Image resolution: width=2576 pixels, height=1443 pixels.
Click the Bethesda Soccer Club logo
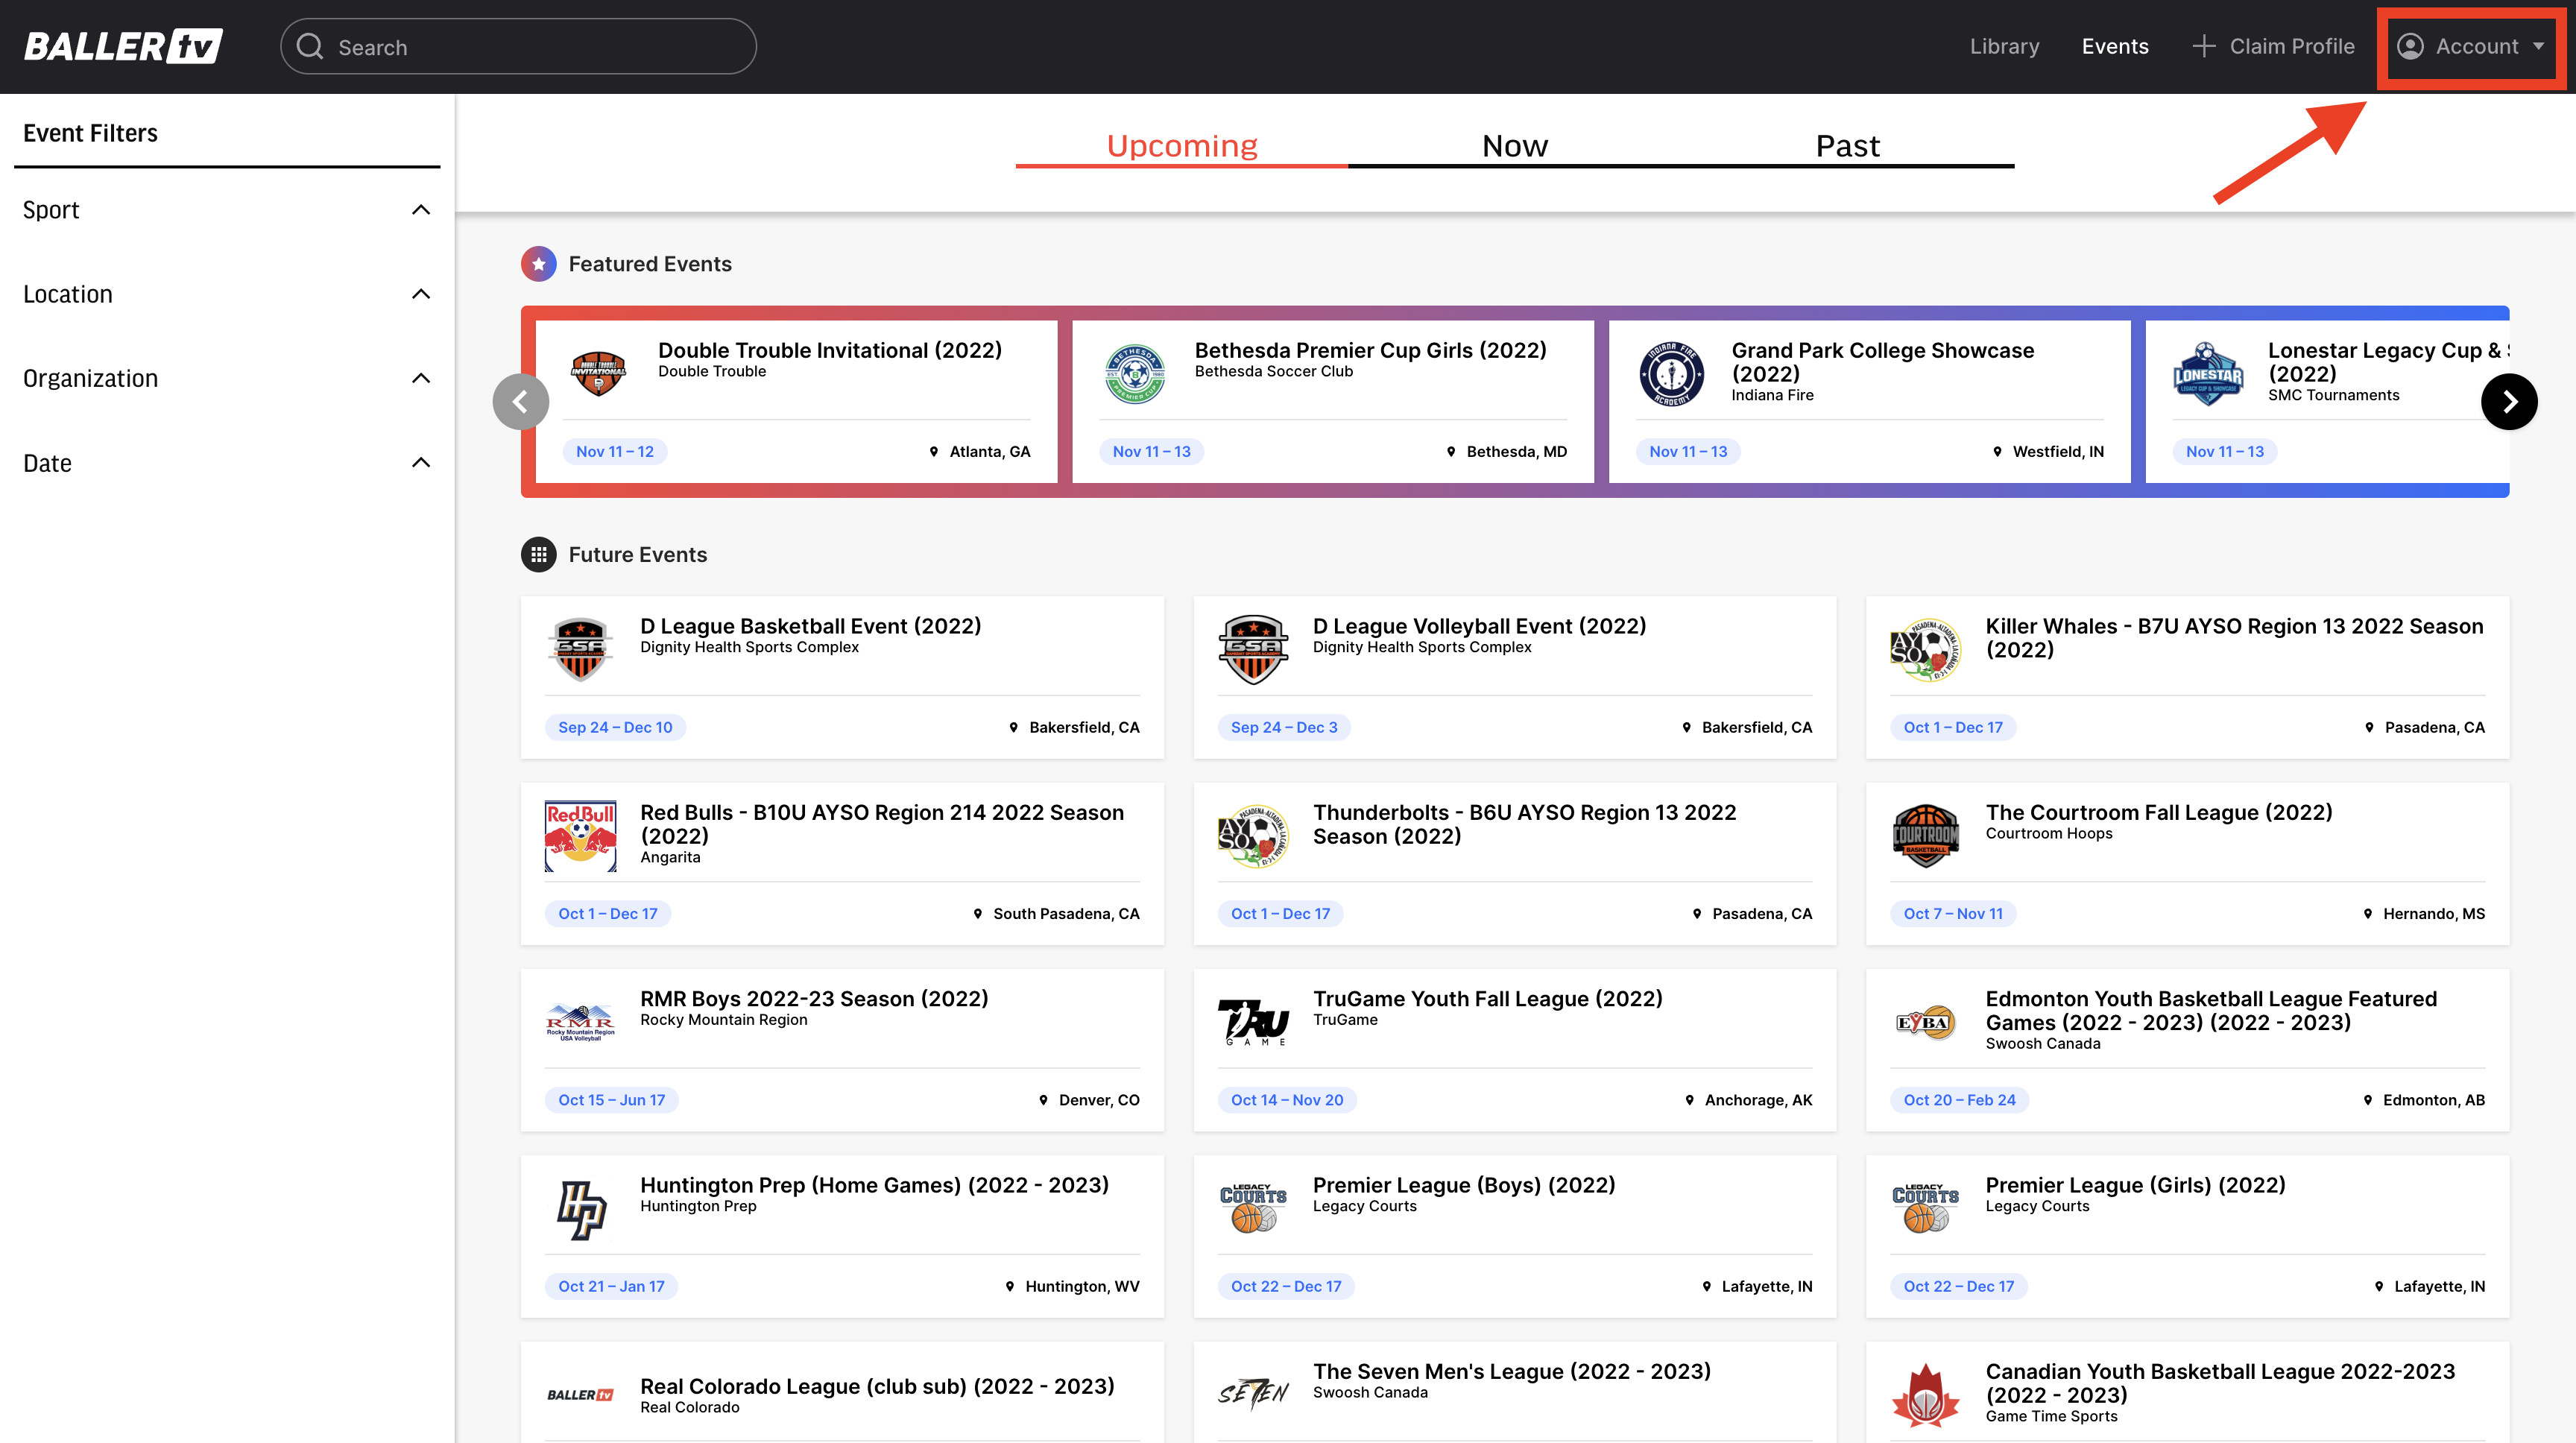coord(1135,374)
